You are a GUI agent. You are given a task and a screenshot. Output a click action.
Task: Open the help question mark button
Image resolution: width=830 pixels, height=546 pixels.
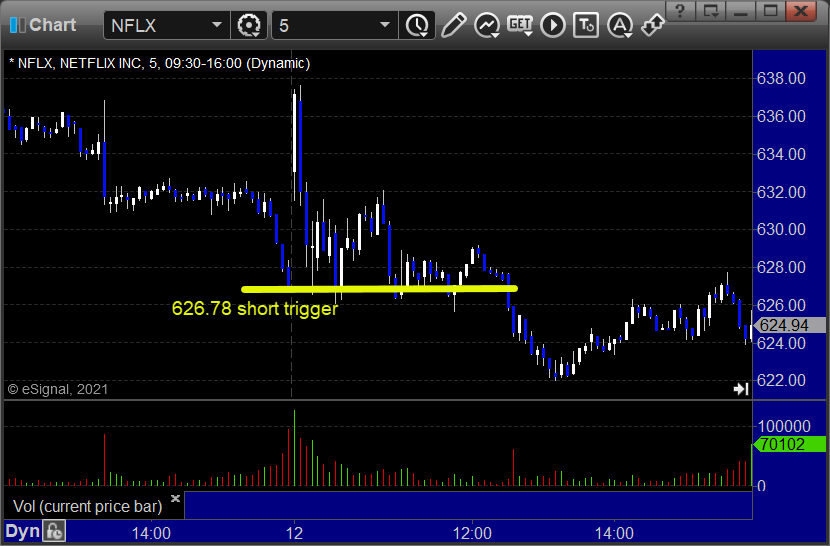tap(680, 10)
